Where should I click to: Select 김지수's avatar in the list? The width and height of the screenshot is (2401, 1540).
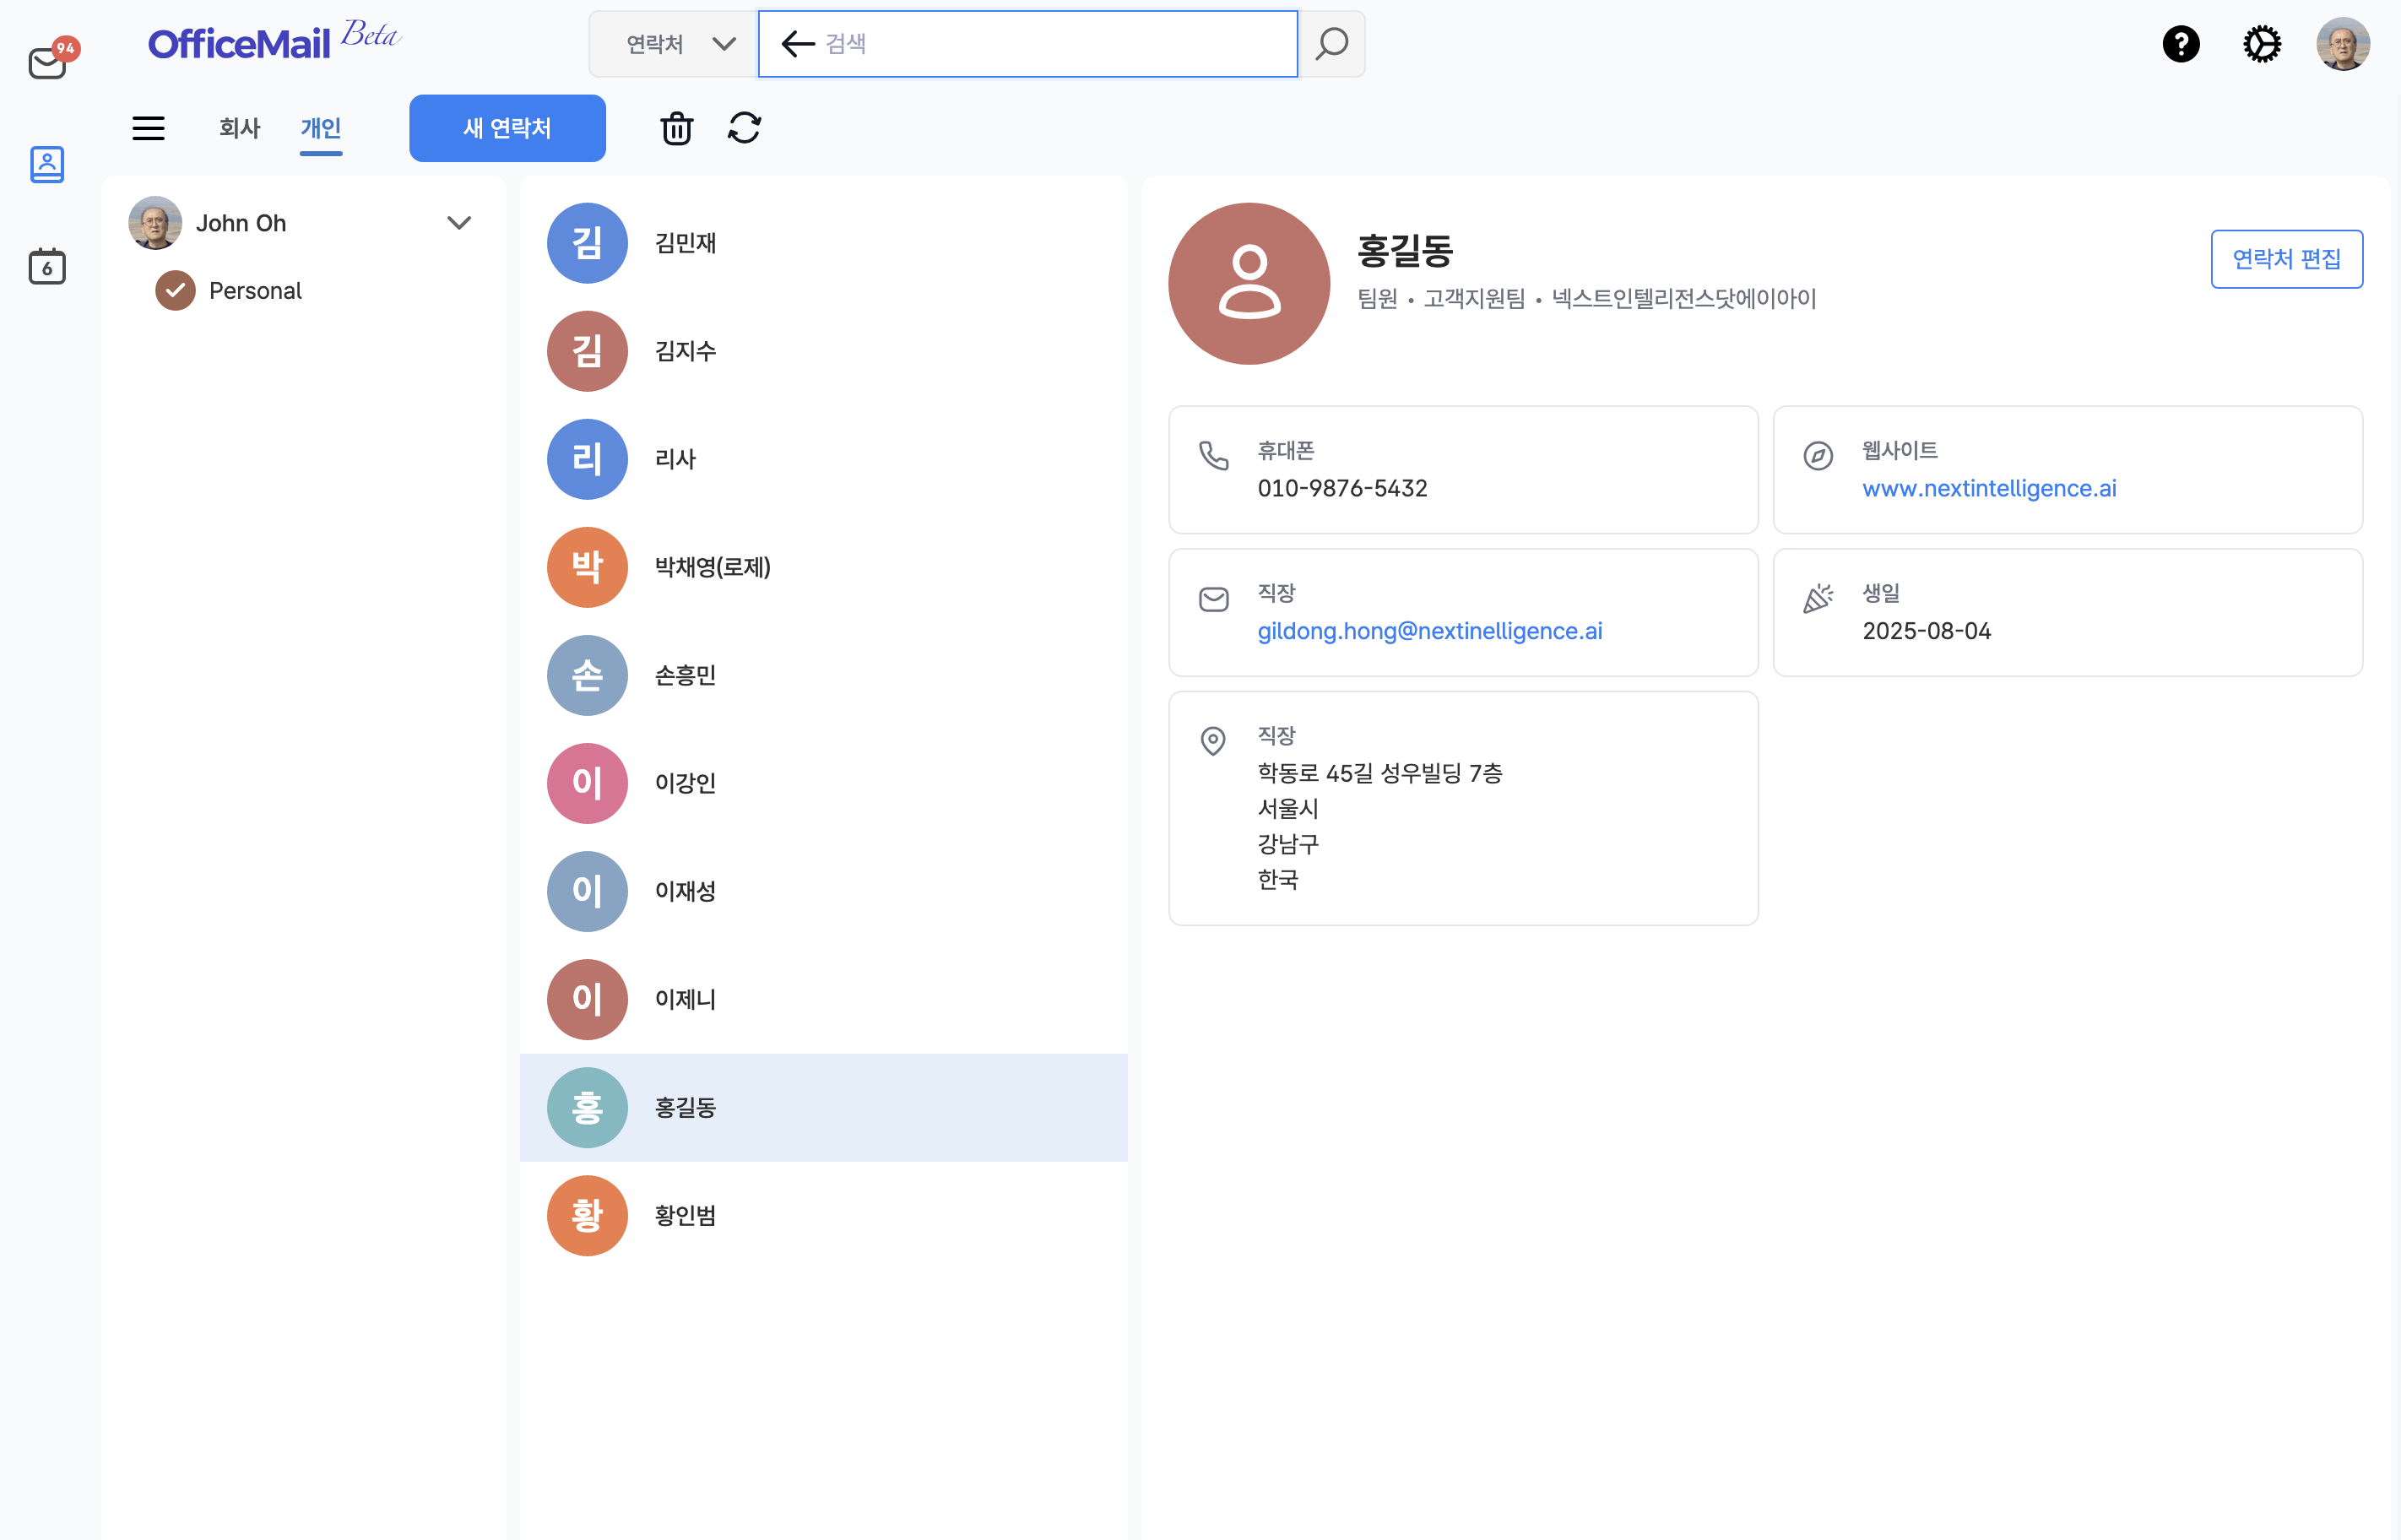click(x=587, y=351)
